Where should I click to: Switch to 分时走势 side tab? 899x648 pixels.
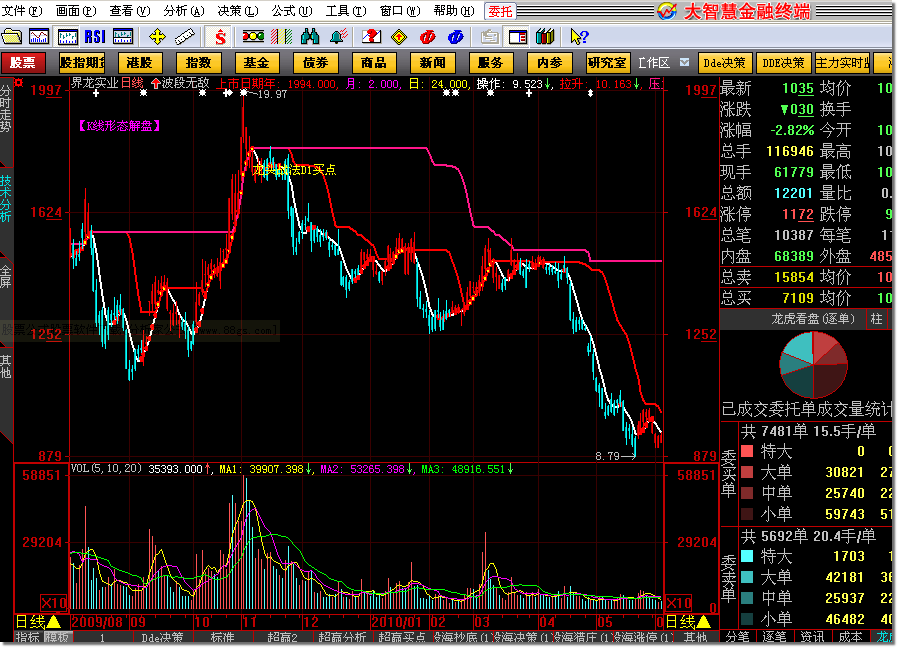(x=6, y=109)
